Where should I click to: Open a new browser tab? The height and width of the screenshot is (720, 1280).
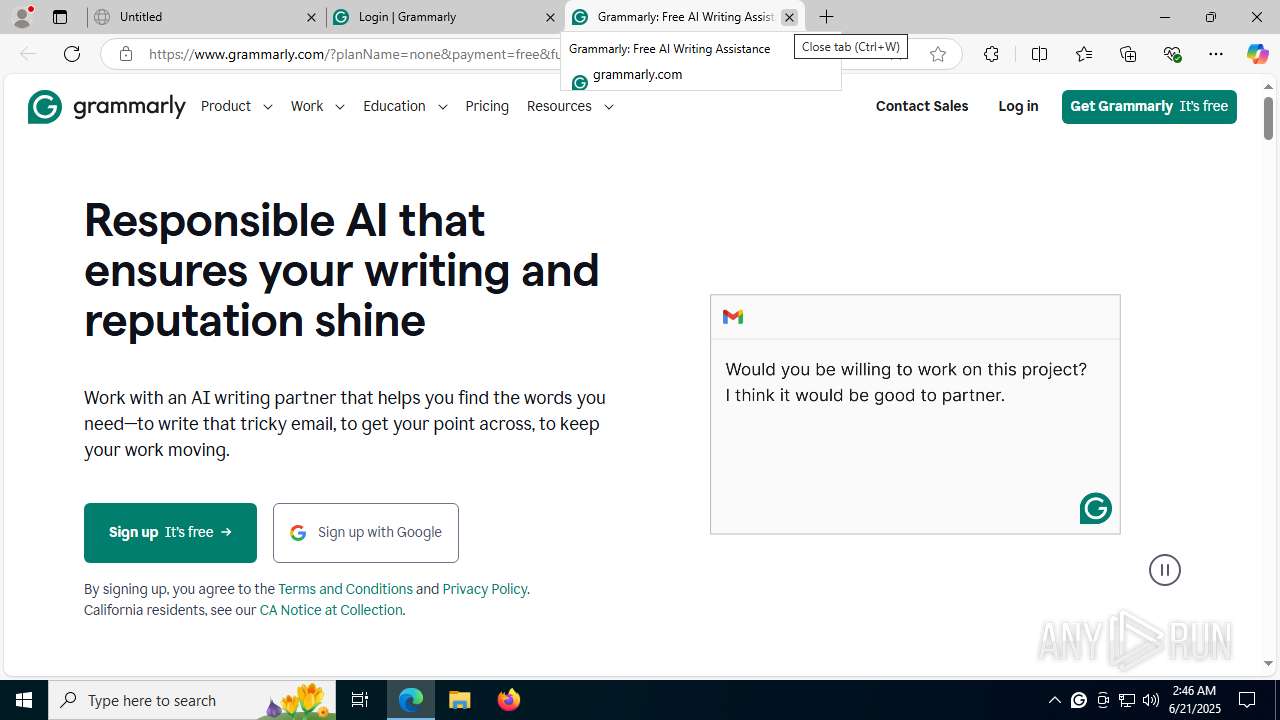(x=826, y=17)
